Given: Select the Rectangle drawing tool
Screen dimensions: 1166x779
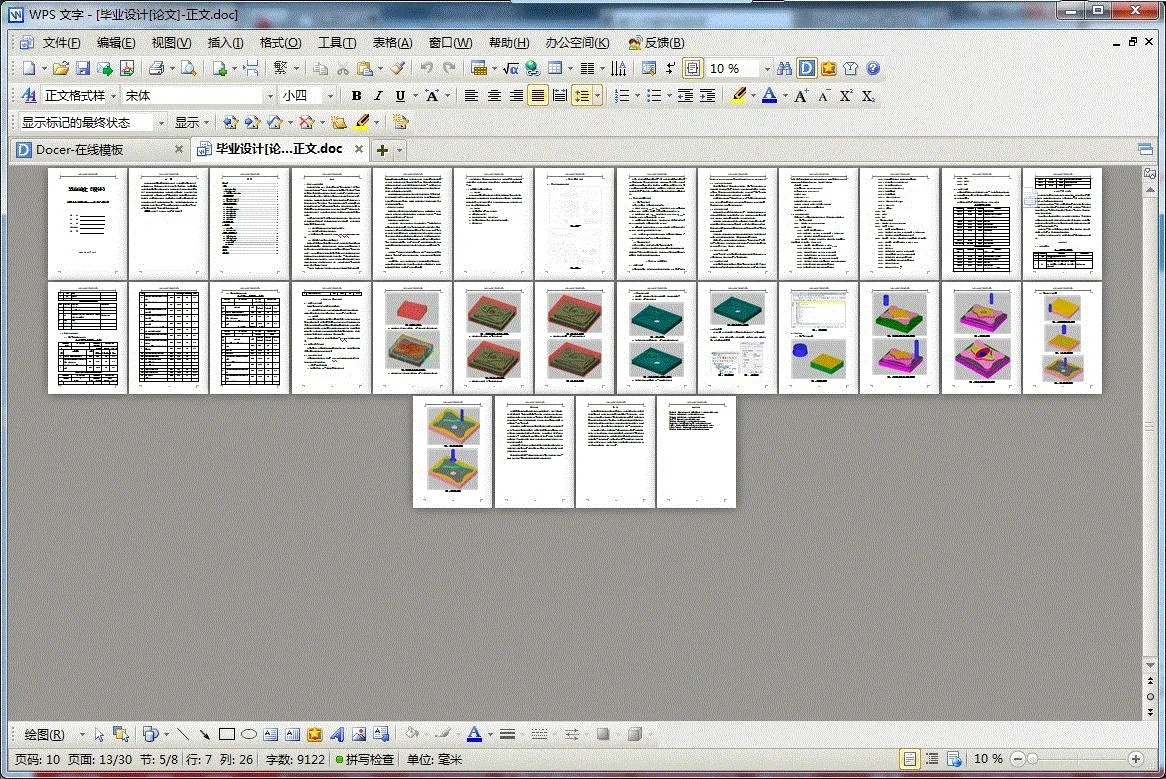Looking at the screenshot, I should tap(227, 734).
